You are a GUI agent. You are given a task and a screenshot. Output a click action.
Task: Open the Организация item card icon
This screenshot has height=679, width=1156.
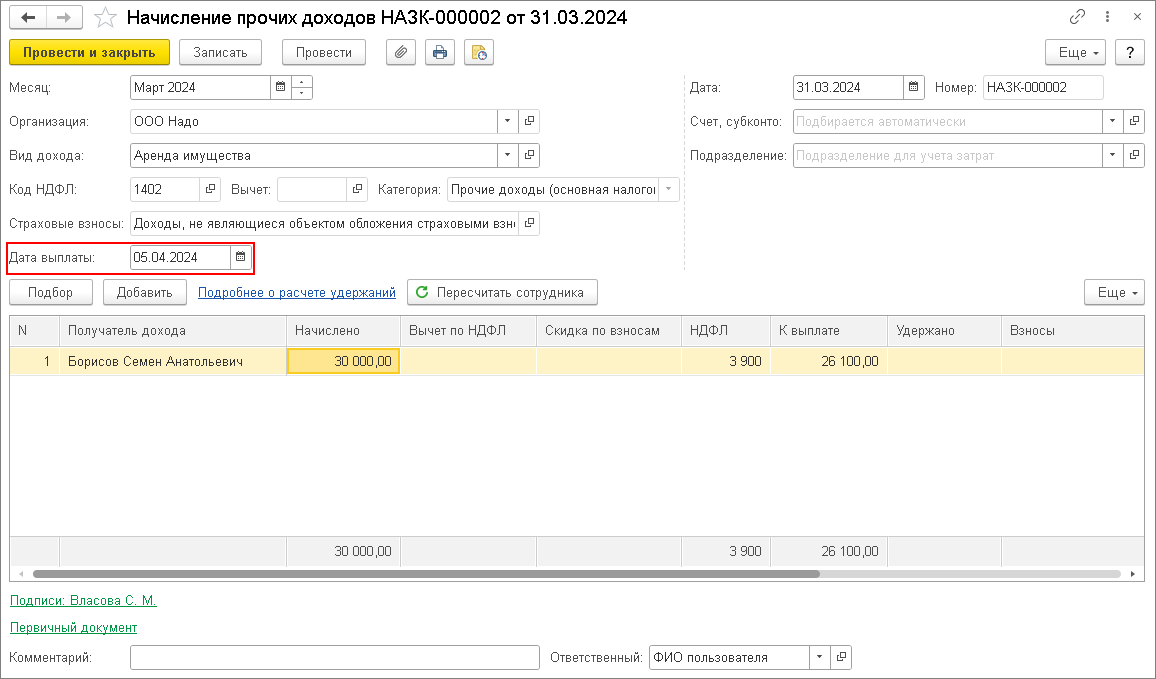pos(529,121)
